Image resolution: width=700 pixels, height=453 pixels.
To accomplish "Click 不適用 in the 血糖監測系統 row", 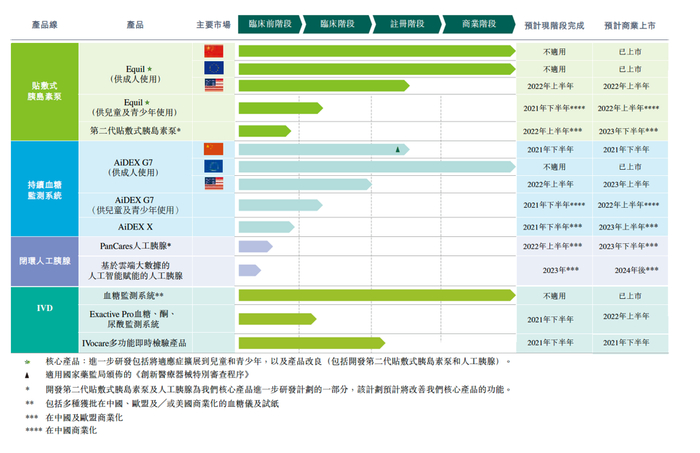I will (554, 296).
